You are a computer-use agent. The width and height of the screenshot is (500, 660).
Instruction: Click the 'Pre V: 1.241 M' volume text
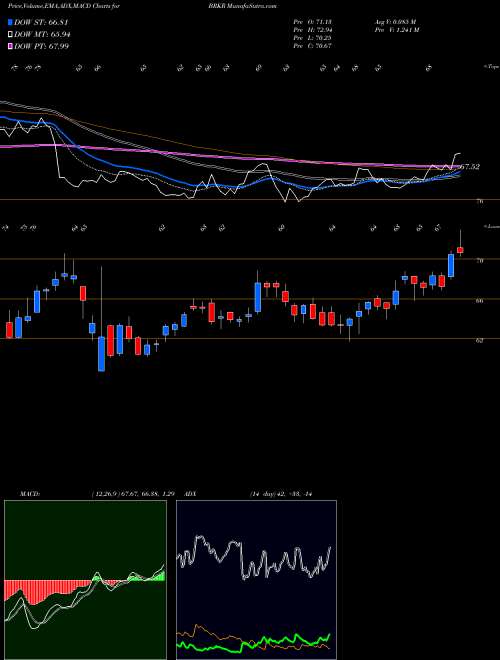pyautogui.click(x=396, y=30)
